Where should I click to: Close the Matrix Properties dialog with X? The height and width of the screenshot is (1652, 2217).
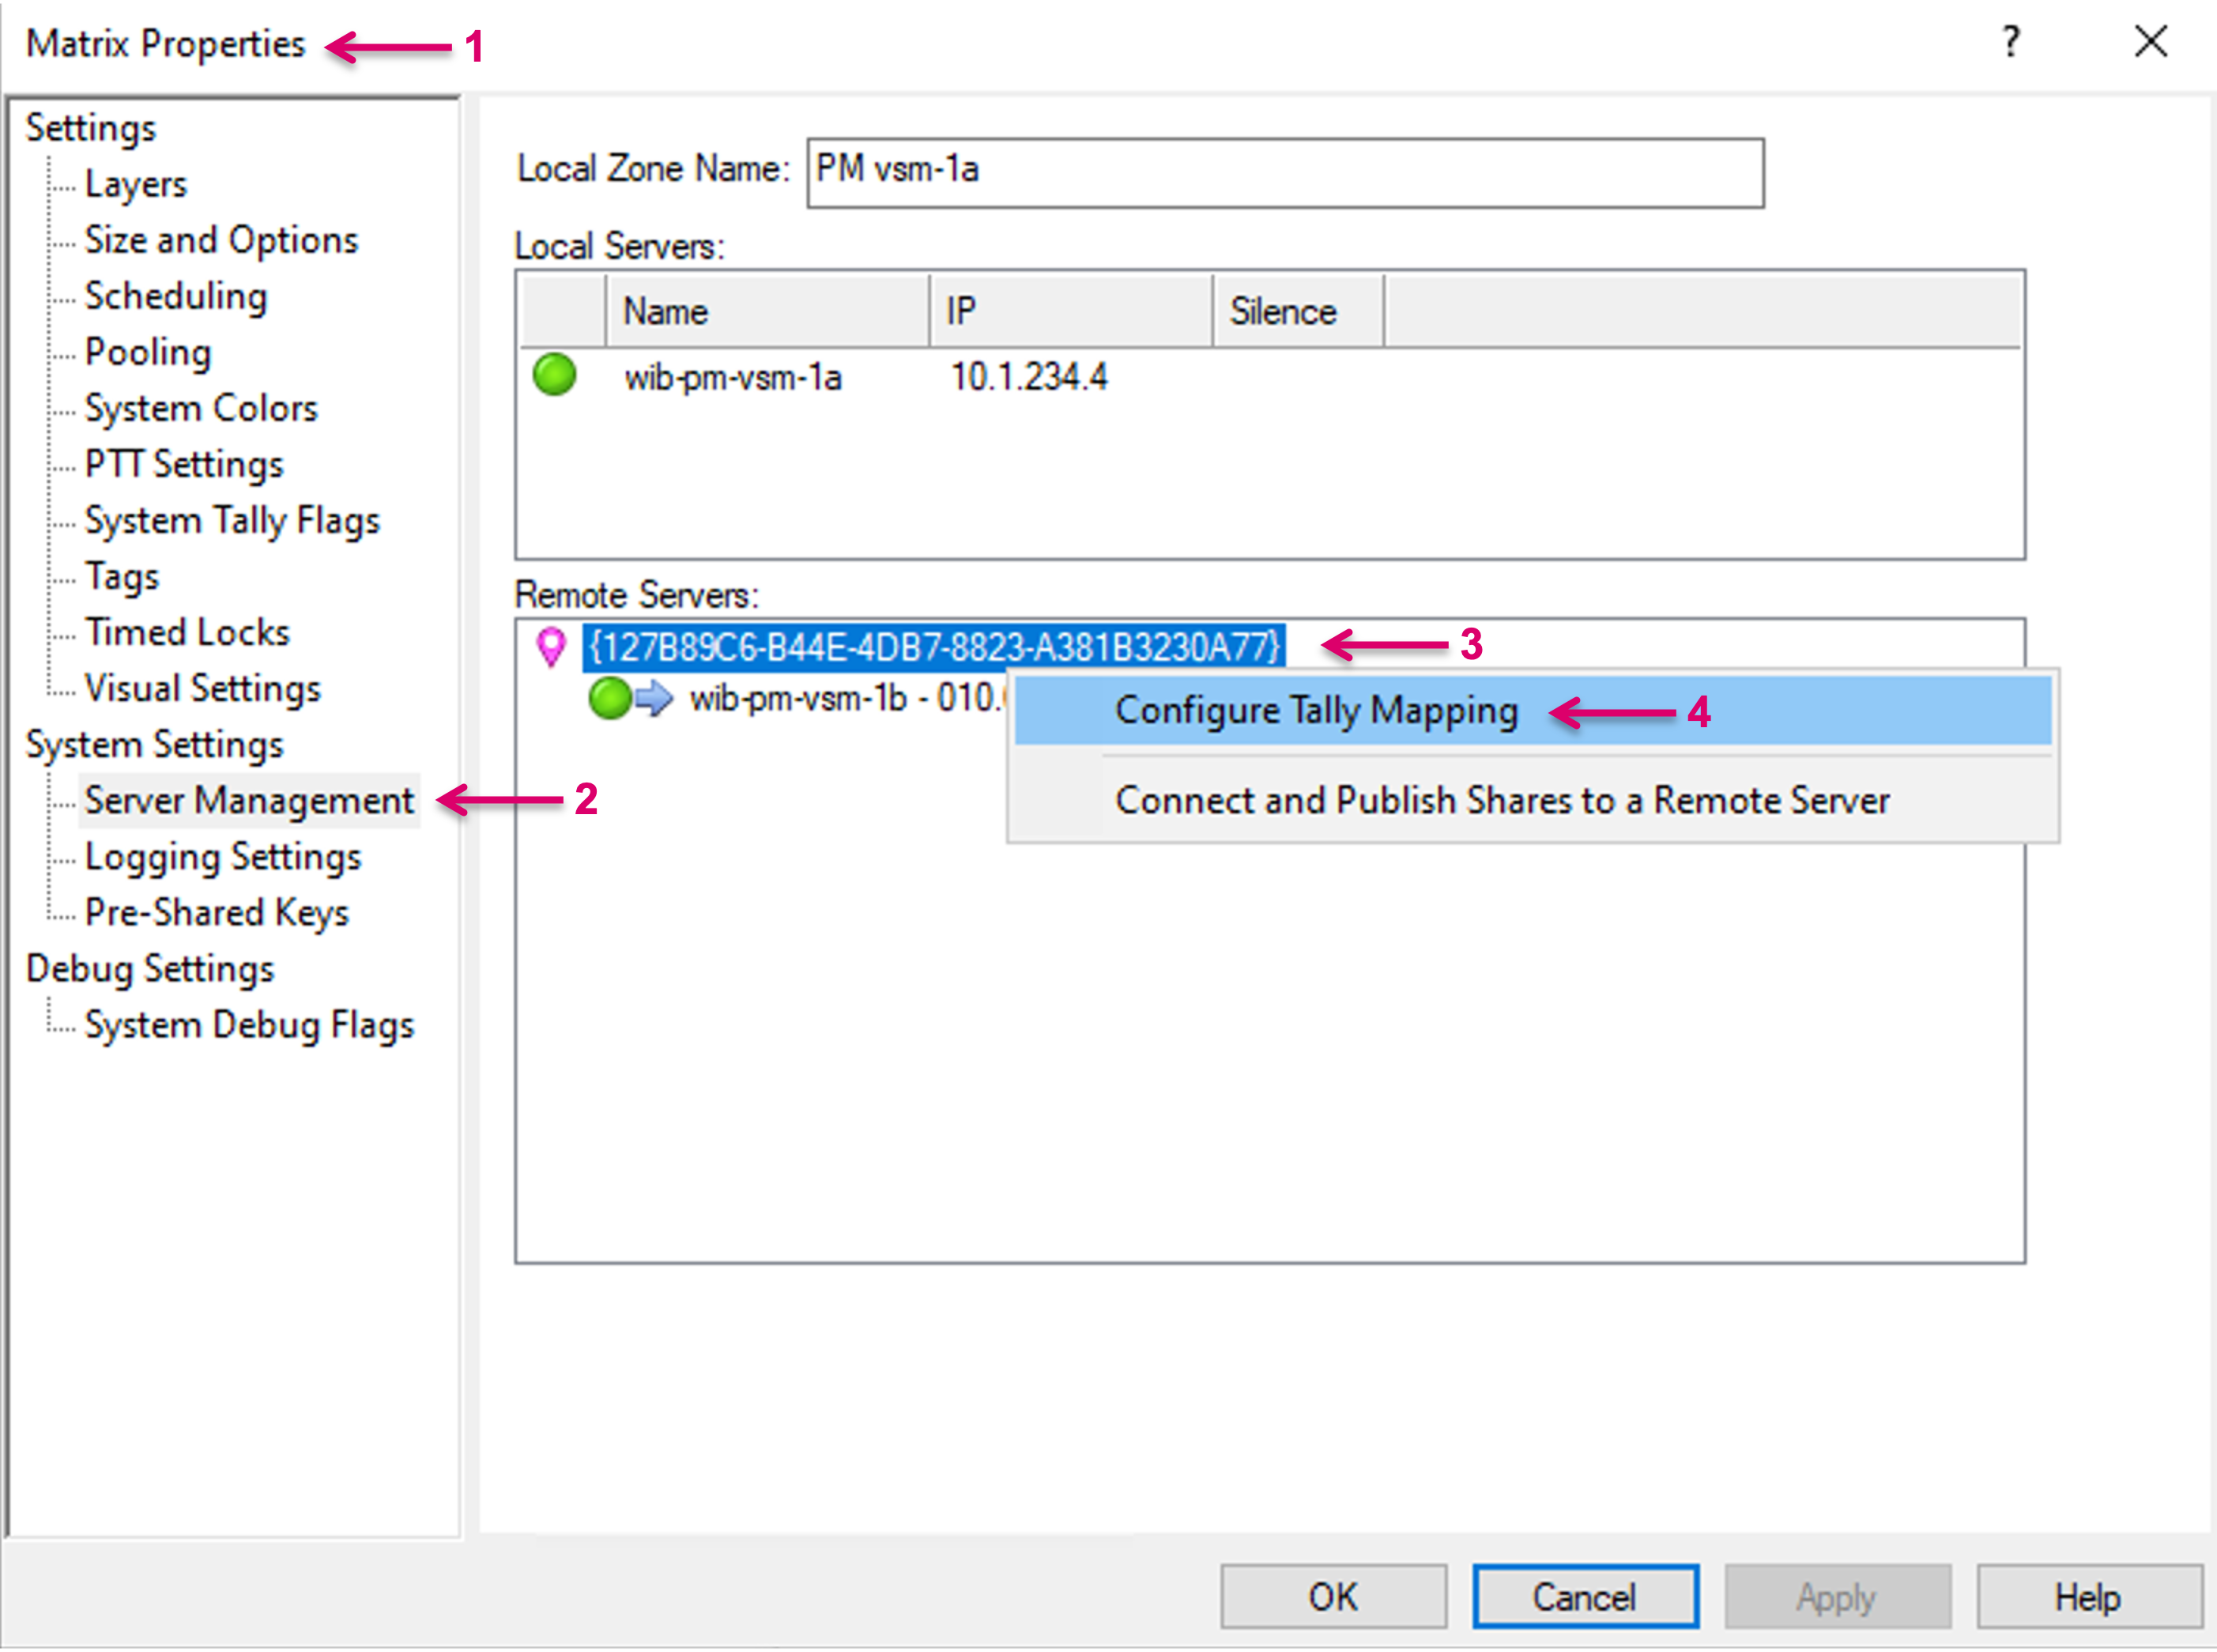tap(2150, 42)
